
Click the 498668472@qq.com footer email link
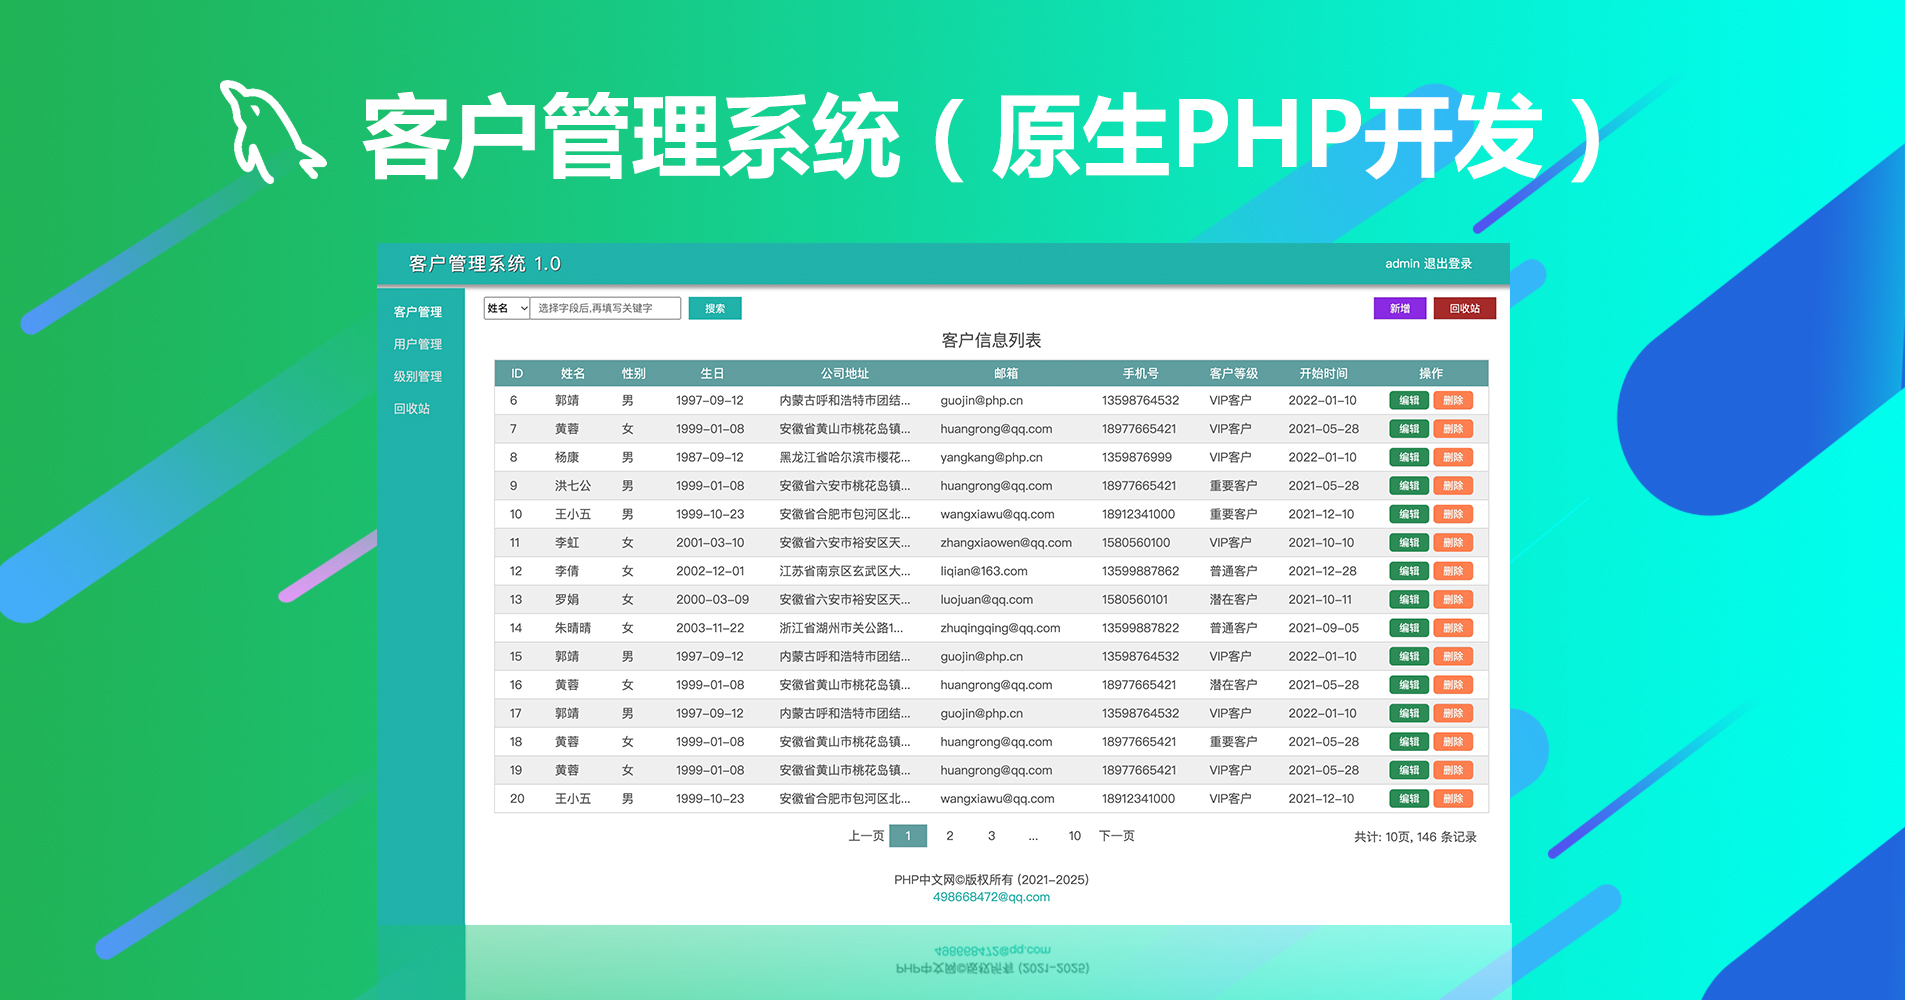pyautogui.click(x=991, y=897)
